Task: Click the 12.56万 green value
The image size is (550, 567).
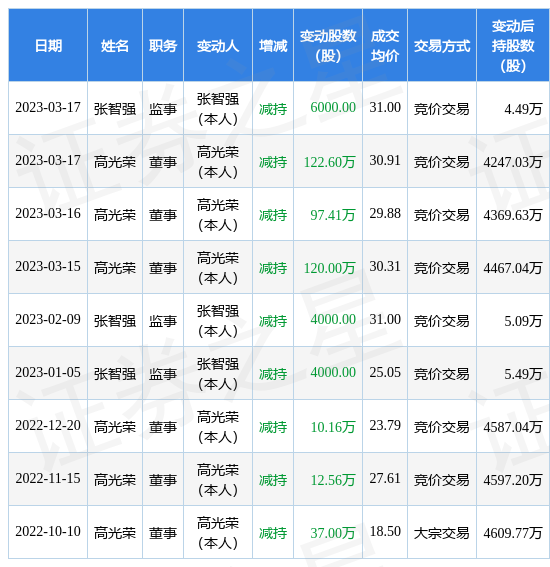Action: pyautogui.click(x=333, y=480)
